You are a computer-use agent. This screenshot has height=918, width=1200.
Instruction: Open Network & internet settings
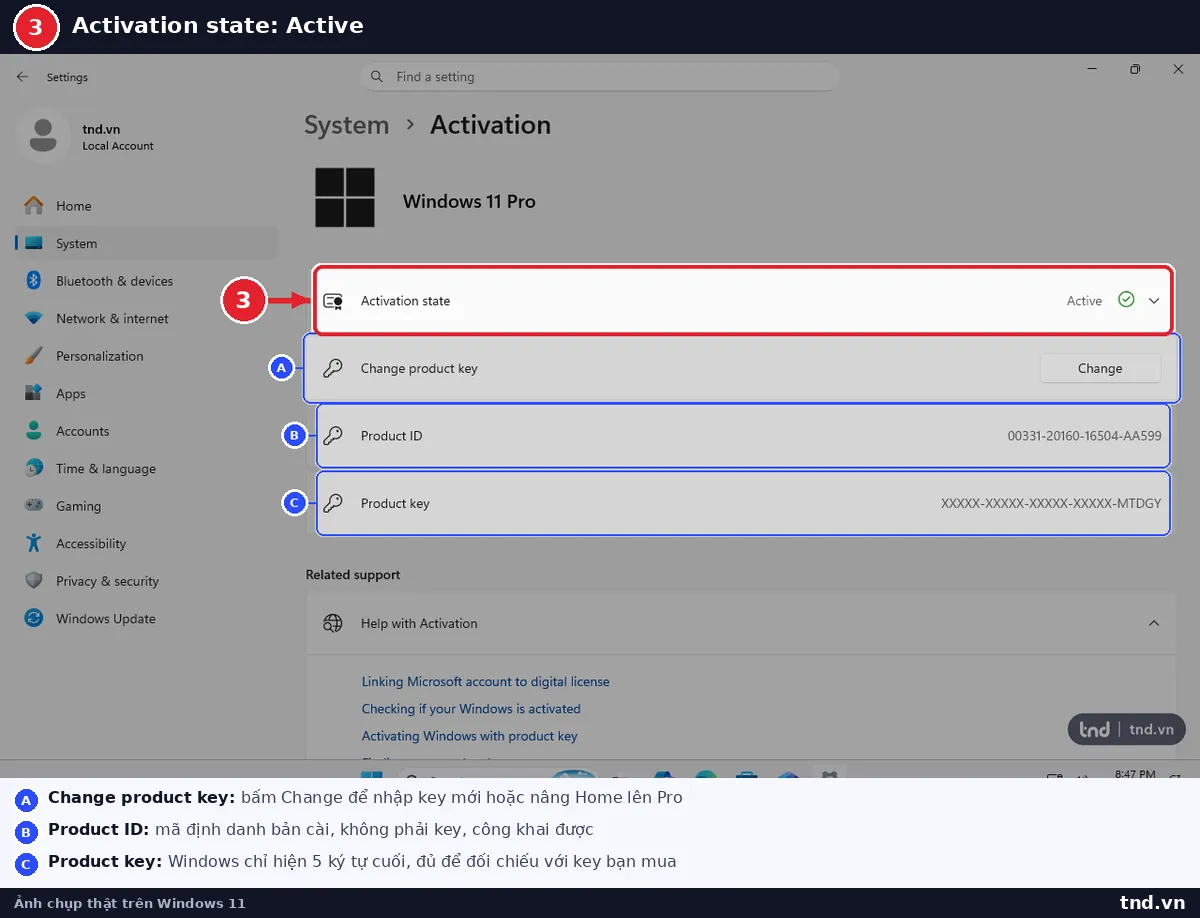(146, 318)
